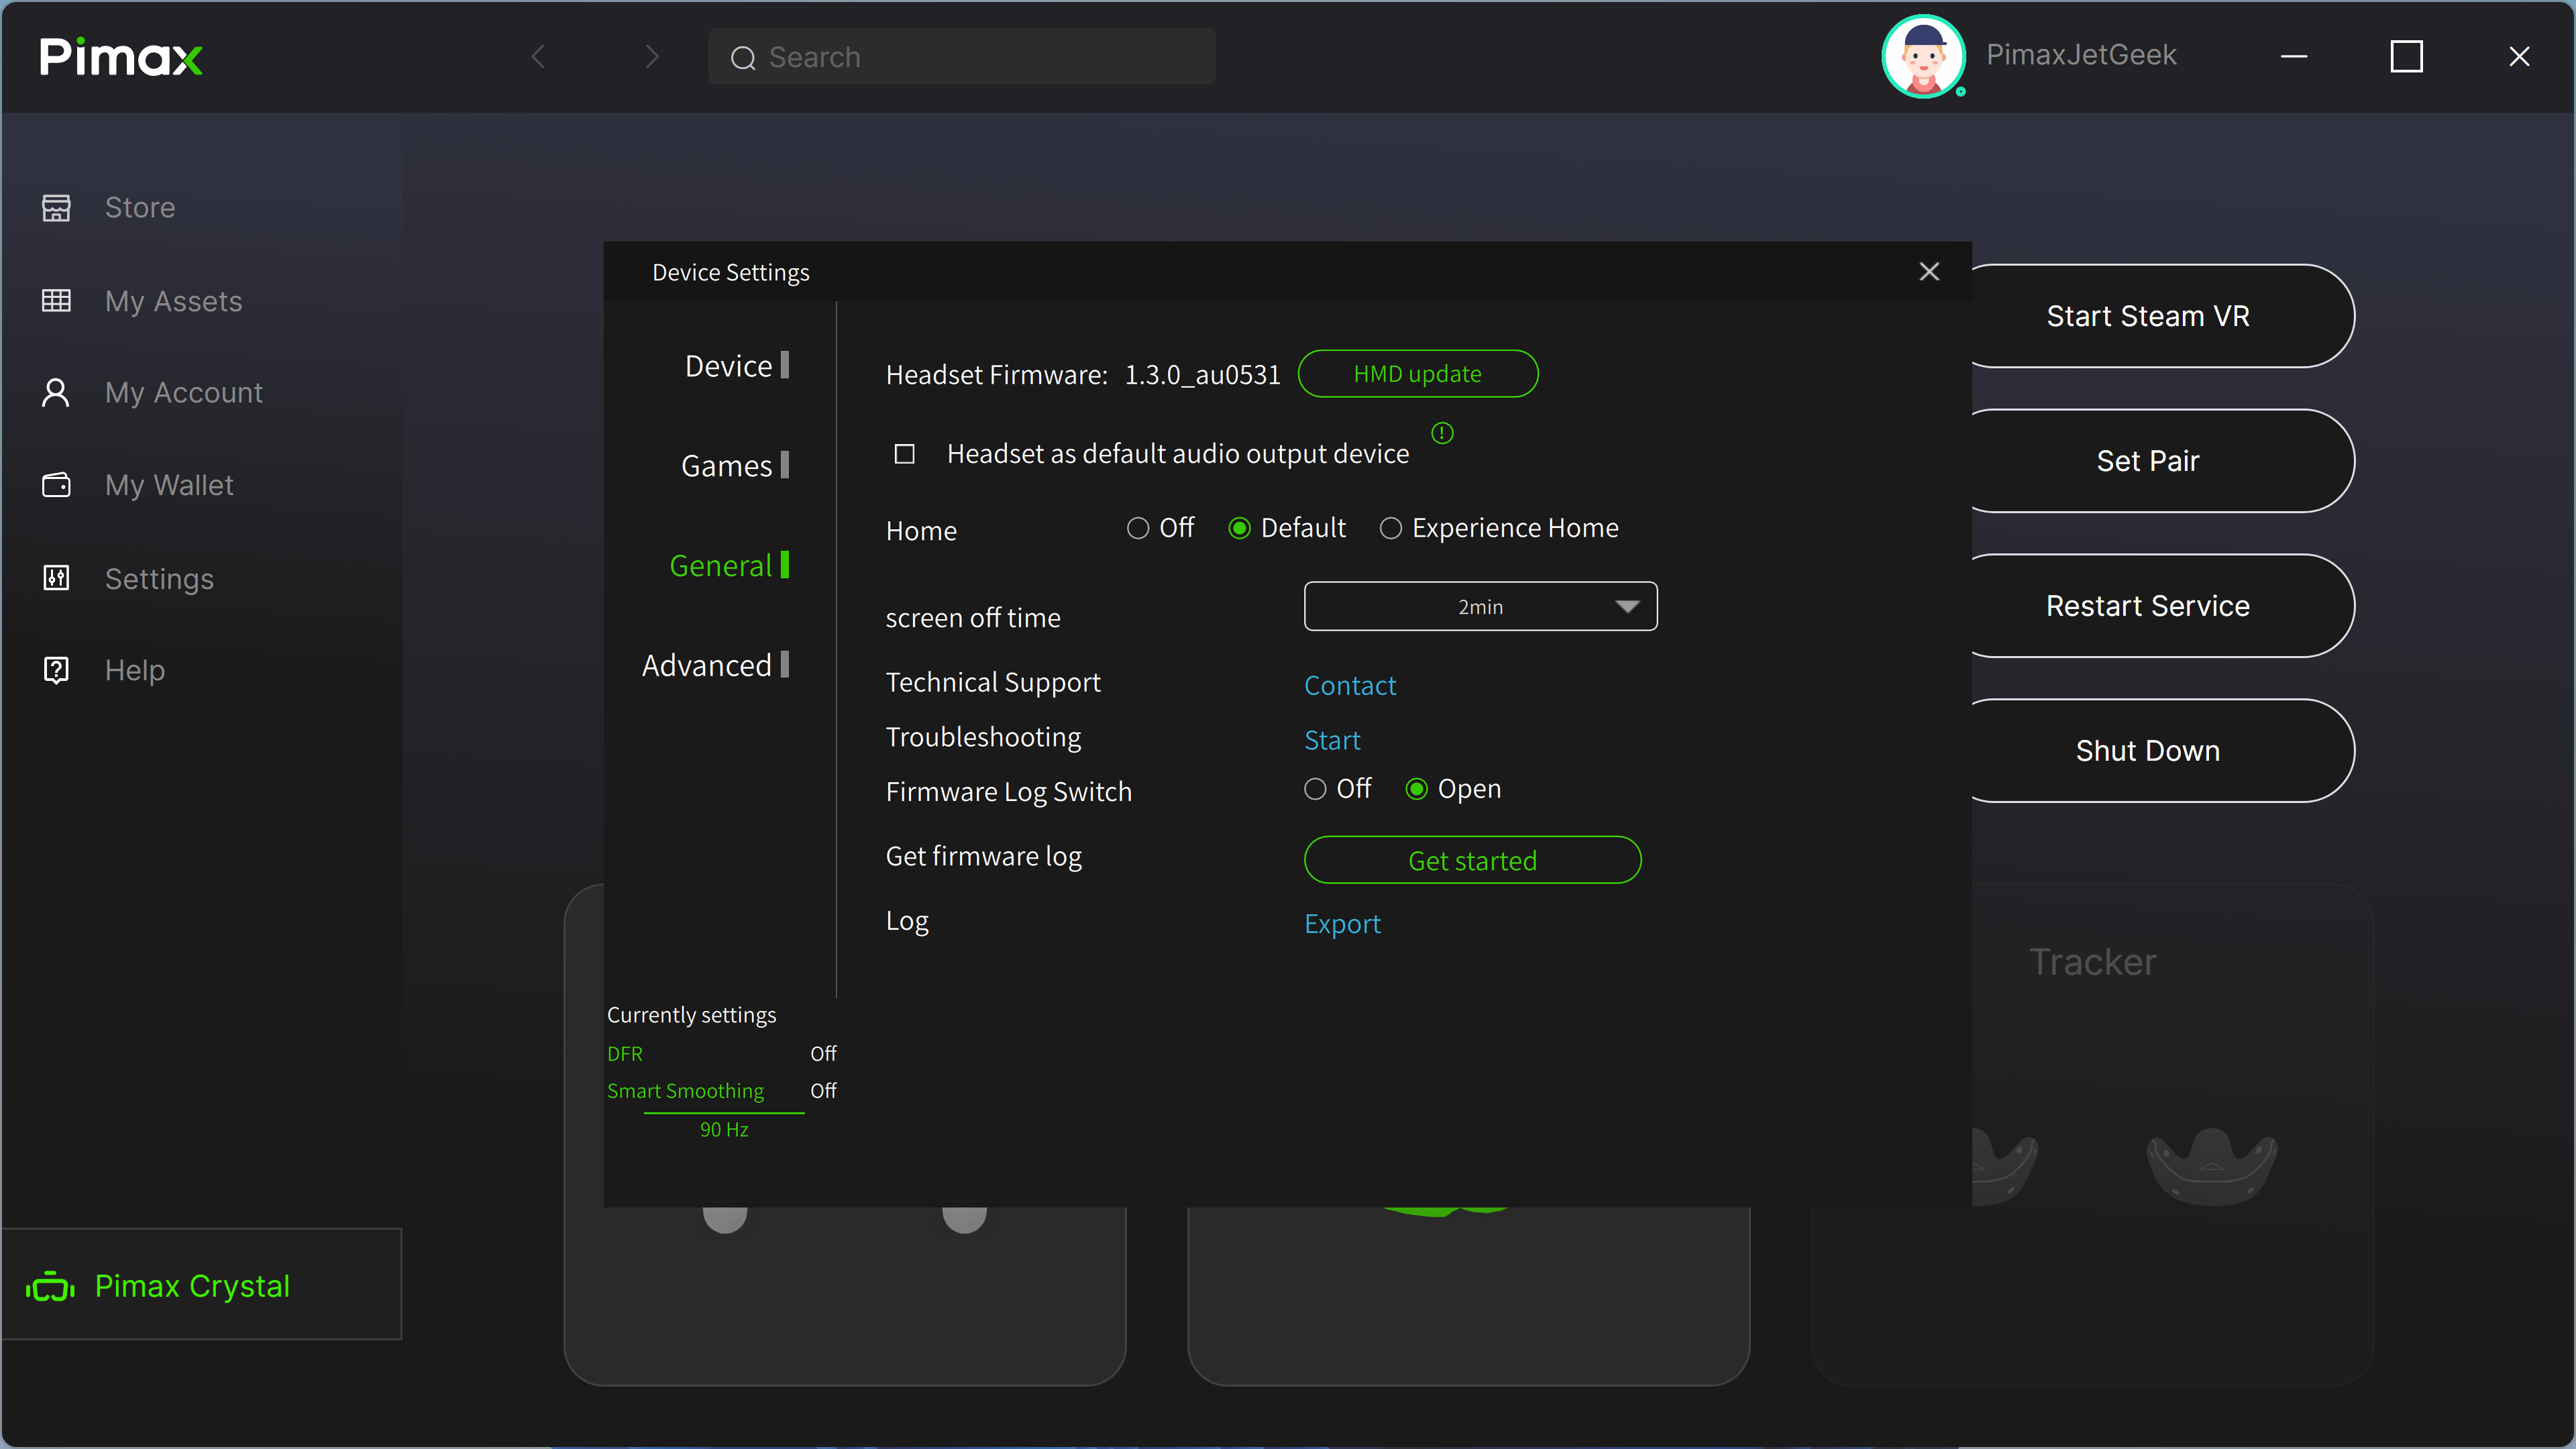
Task: Set Home option to Off
Action: [x=1138, y=528]
